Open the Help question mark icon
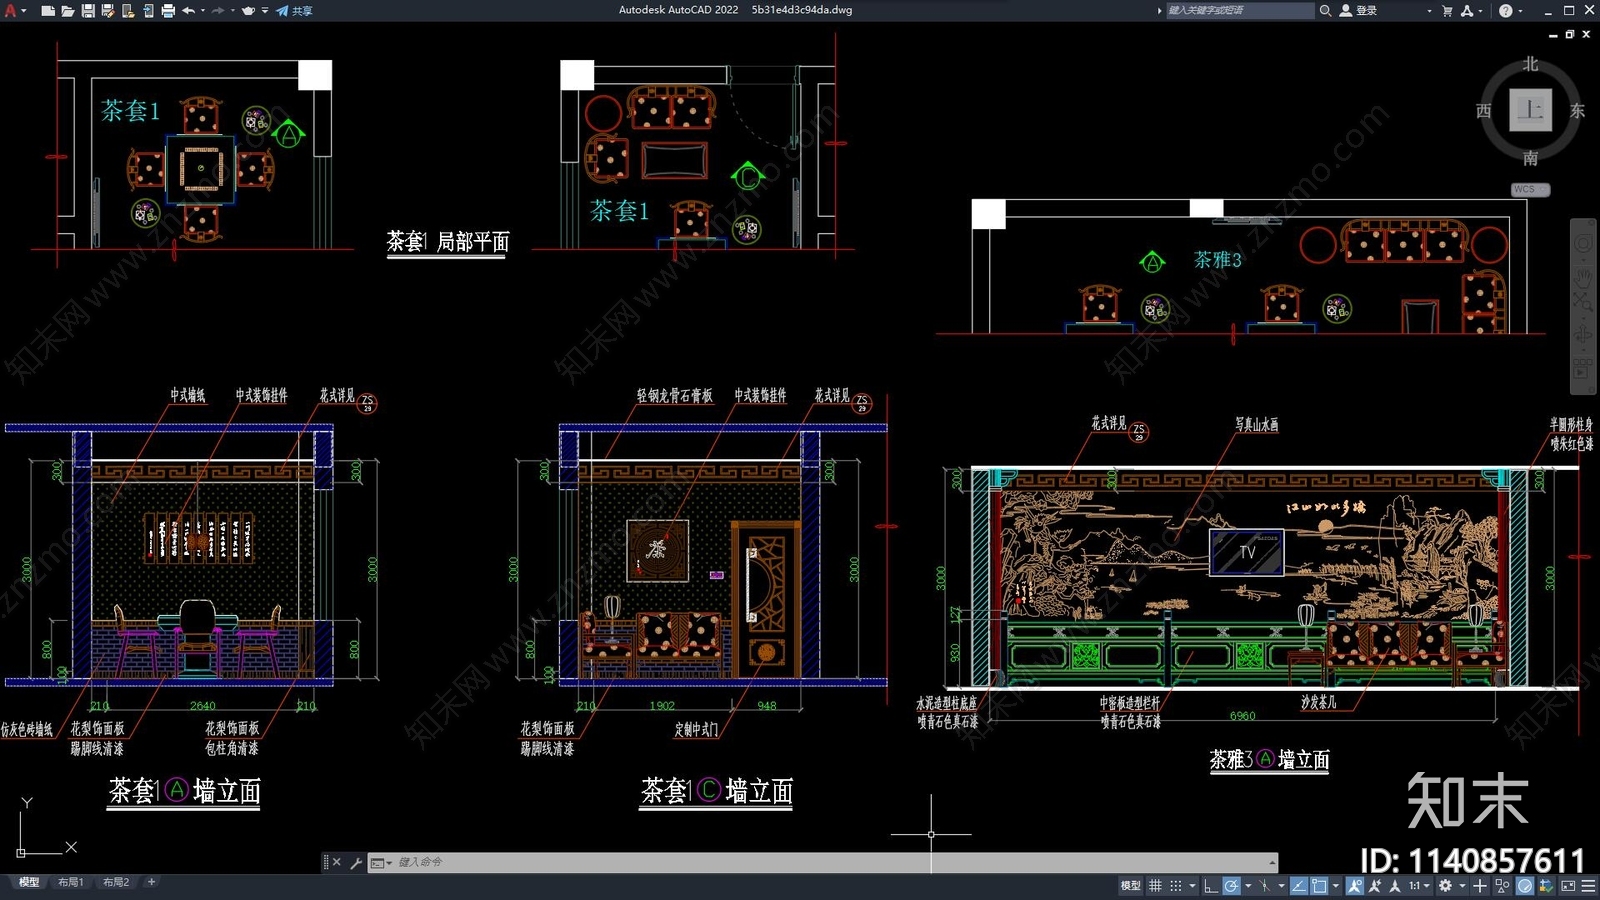Image resolution: width=1600 pixels, height=900 pixels. coord(1505,10)
